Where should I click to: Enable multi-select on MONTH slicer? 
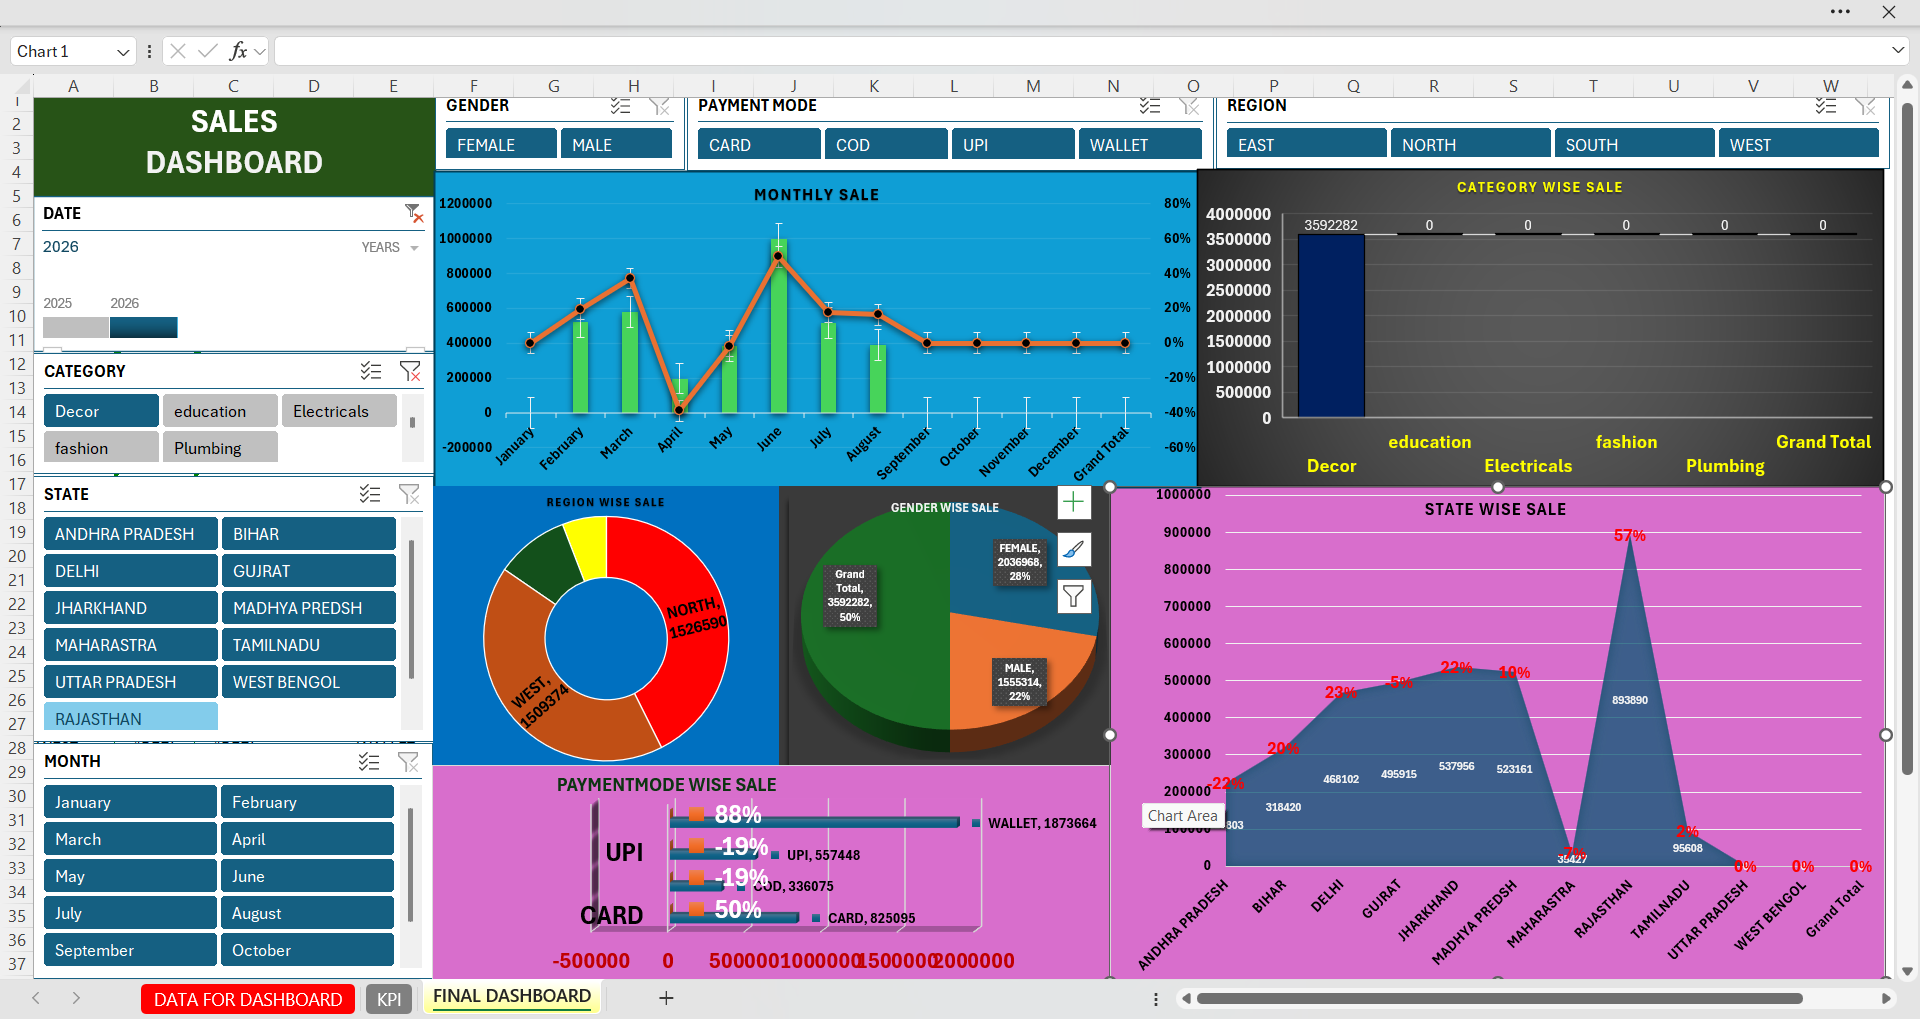[369, 762]
